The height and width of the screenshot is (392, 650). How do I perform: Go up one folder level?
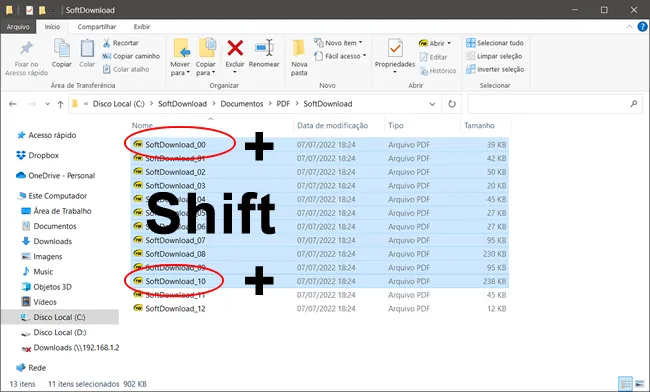click(61, 104)
